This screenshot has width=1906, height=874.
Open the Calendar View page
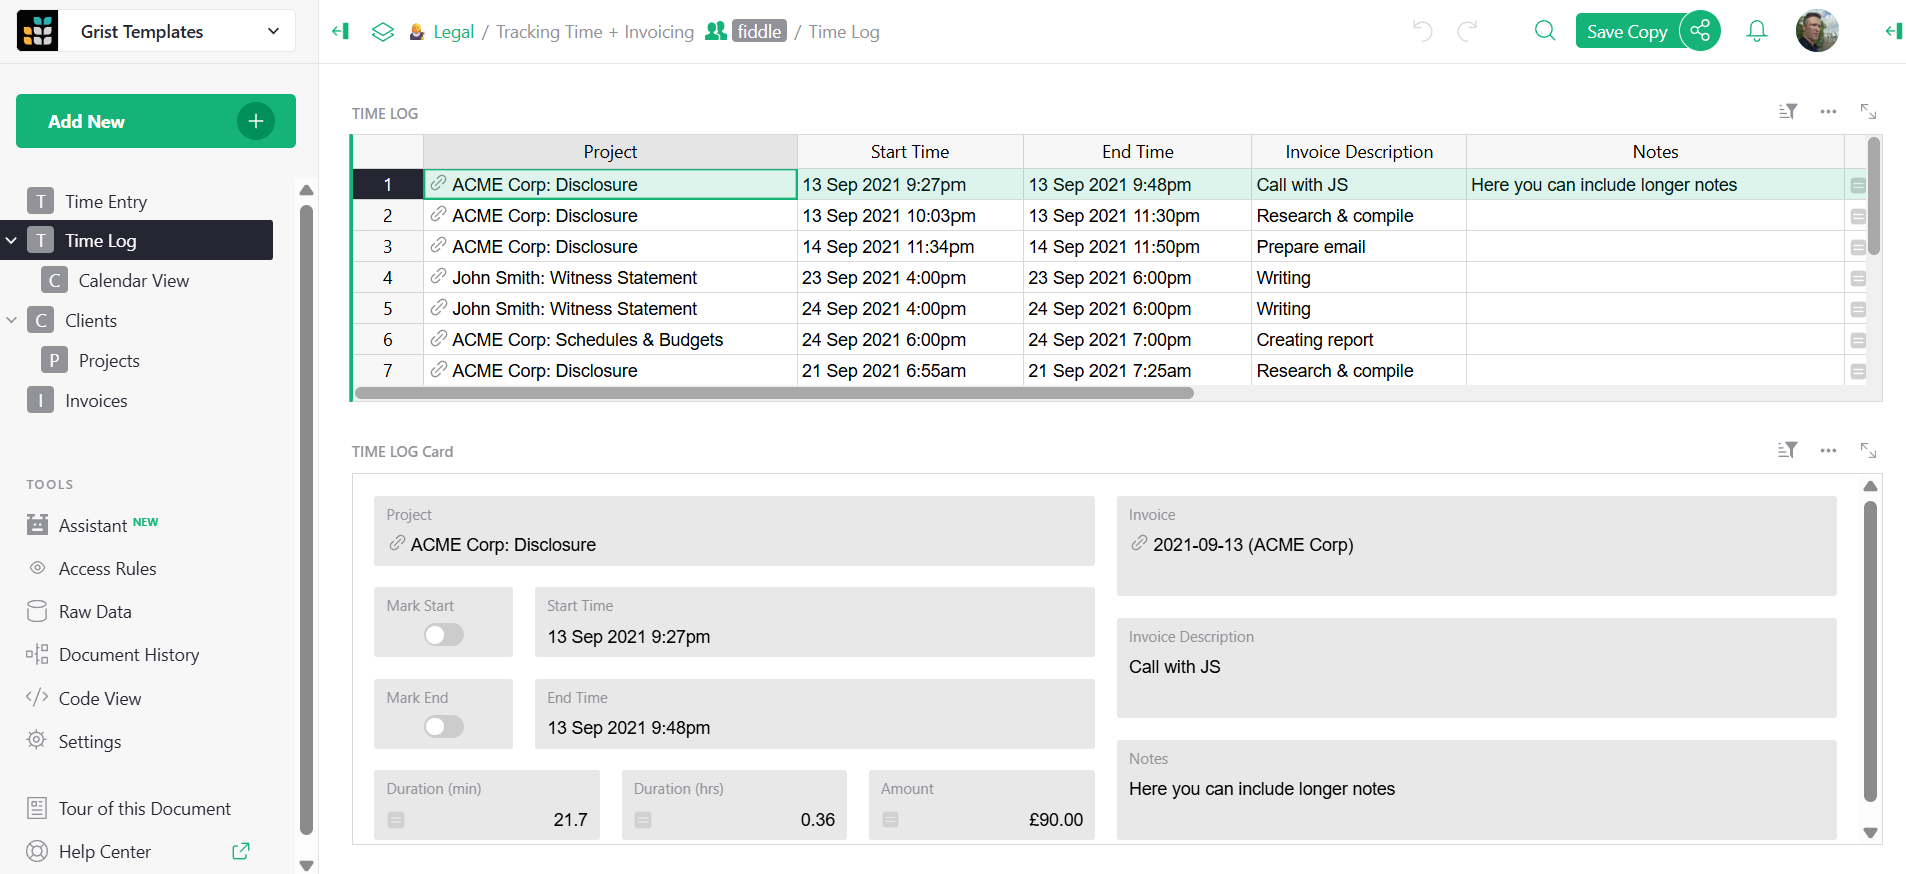coord(133,281)
